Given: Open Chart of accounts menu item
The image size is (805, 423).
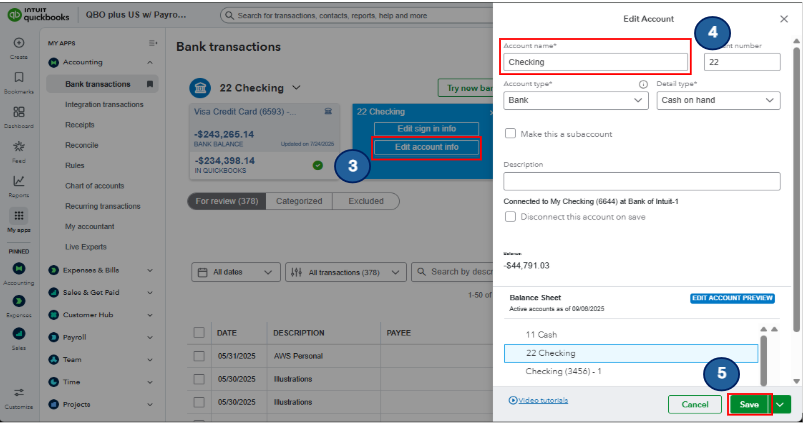Looking at the screenshot, I should click(94, 186).
